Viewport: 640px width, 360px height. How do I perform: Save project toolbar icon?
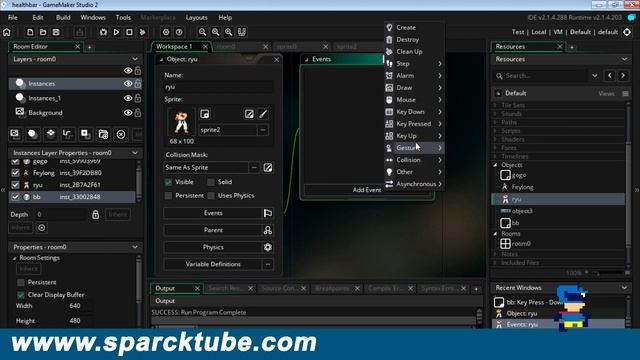56,32
